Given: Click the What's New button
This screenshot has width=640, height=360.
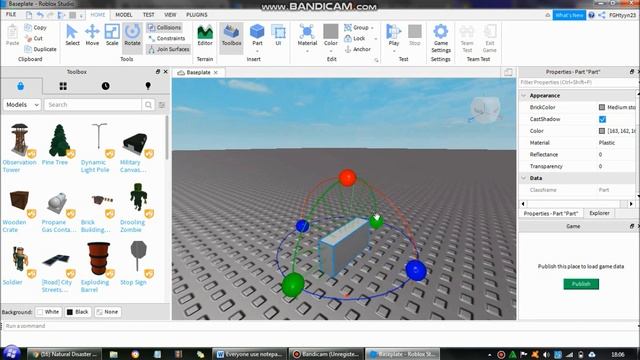Looking at the screenshot, I should point(569,15).
